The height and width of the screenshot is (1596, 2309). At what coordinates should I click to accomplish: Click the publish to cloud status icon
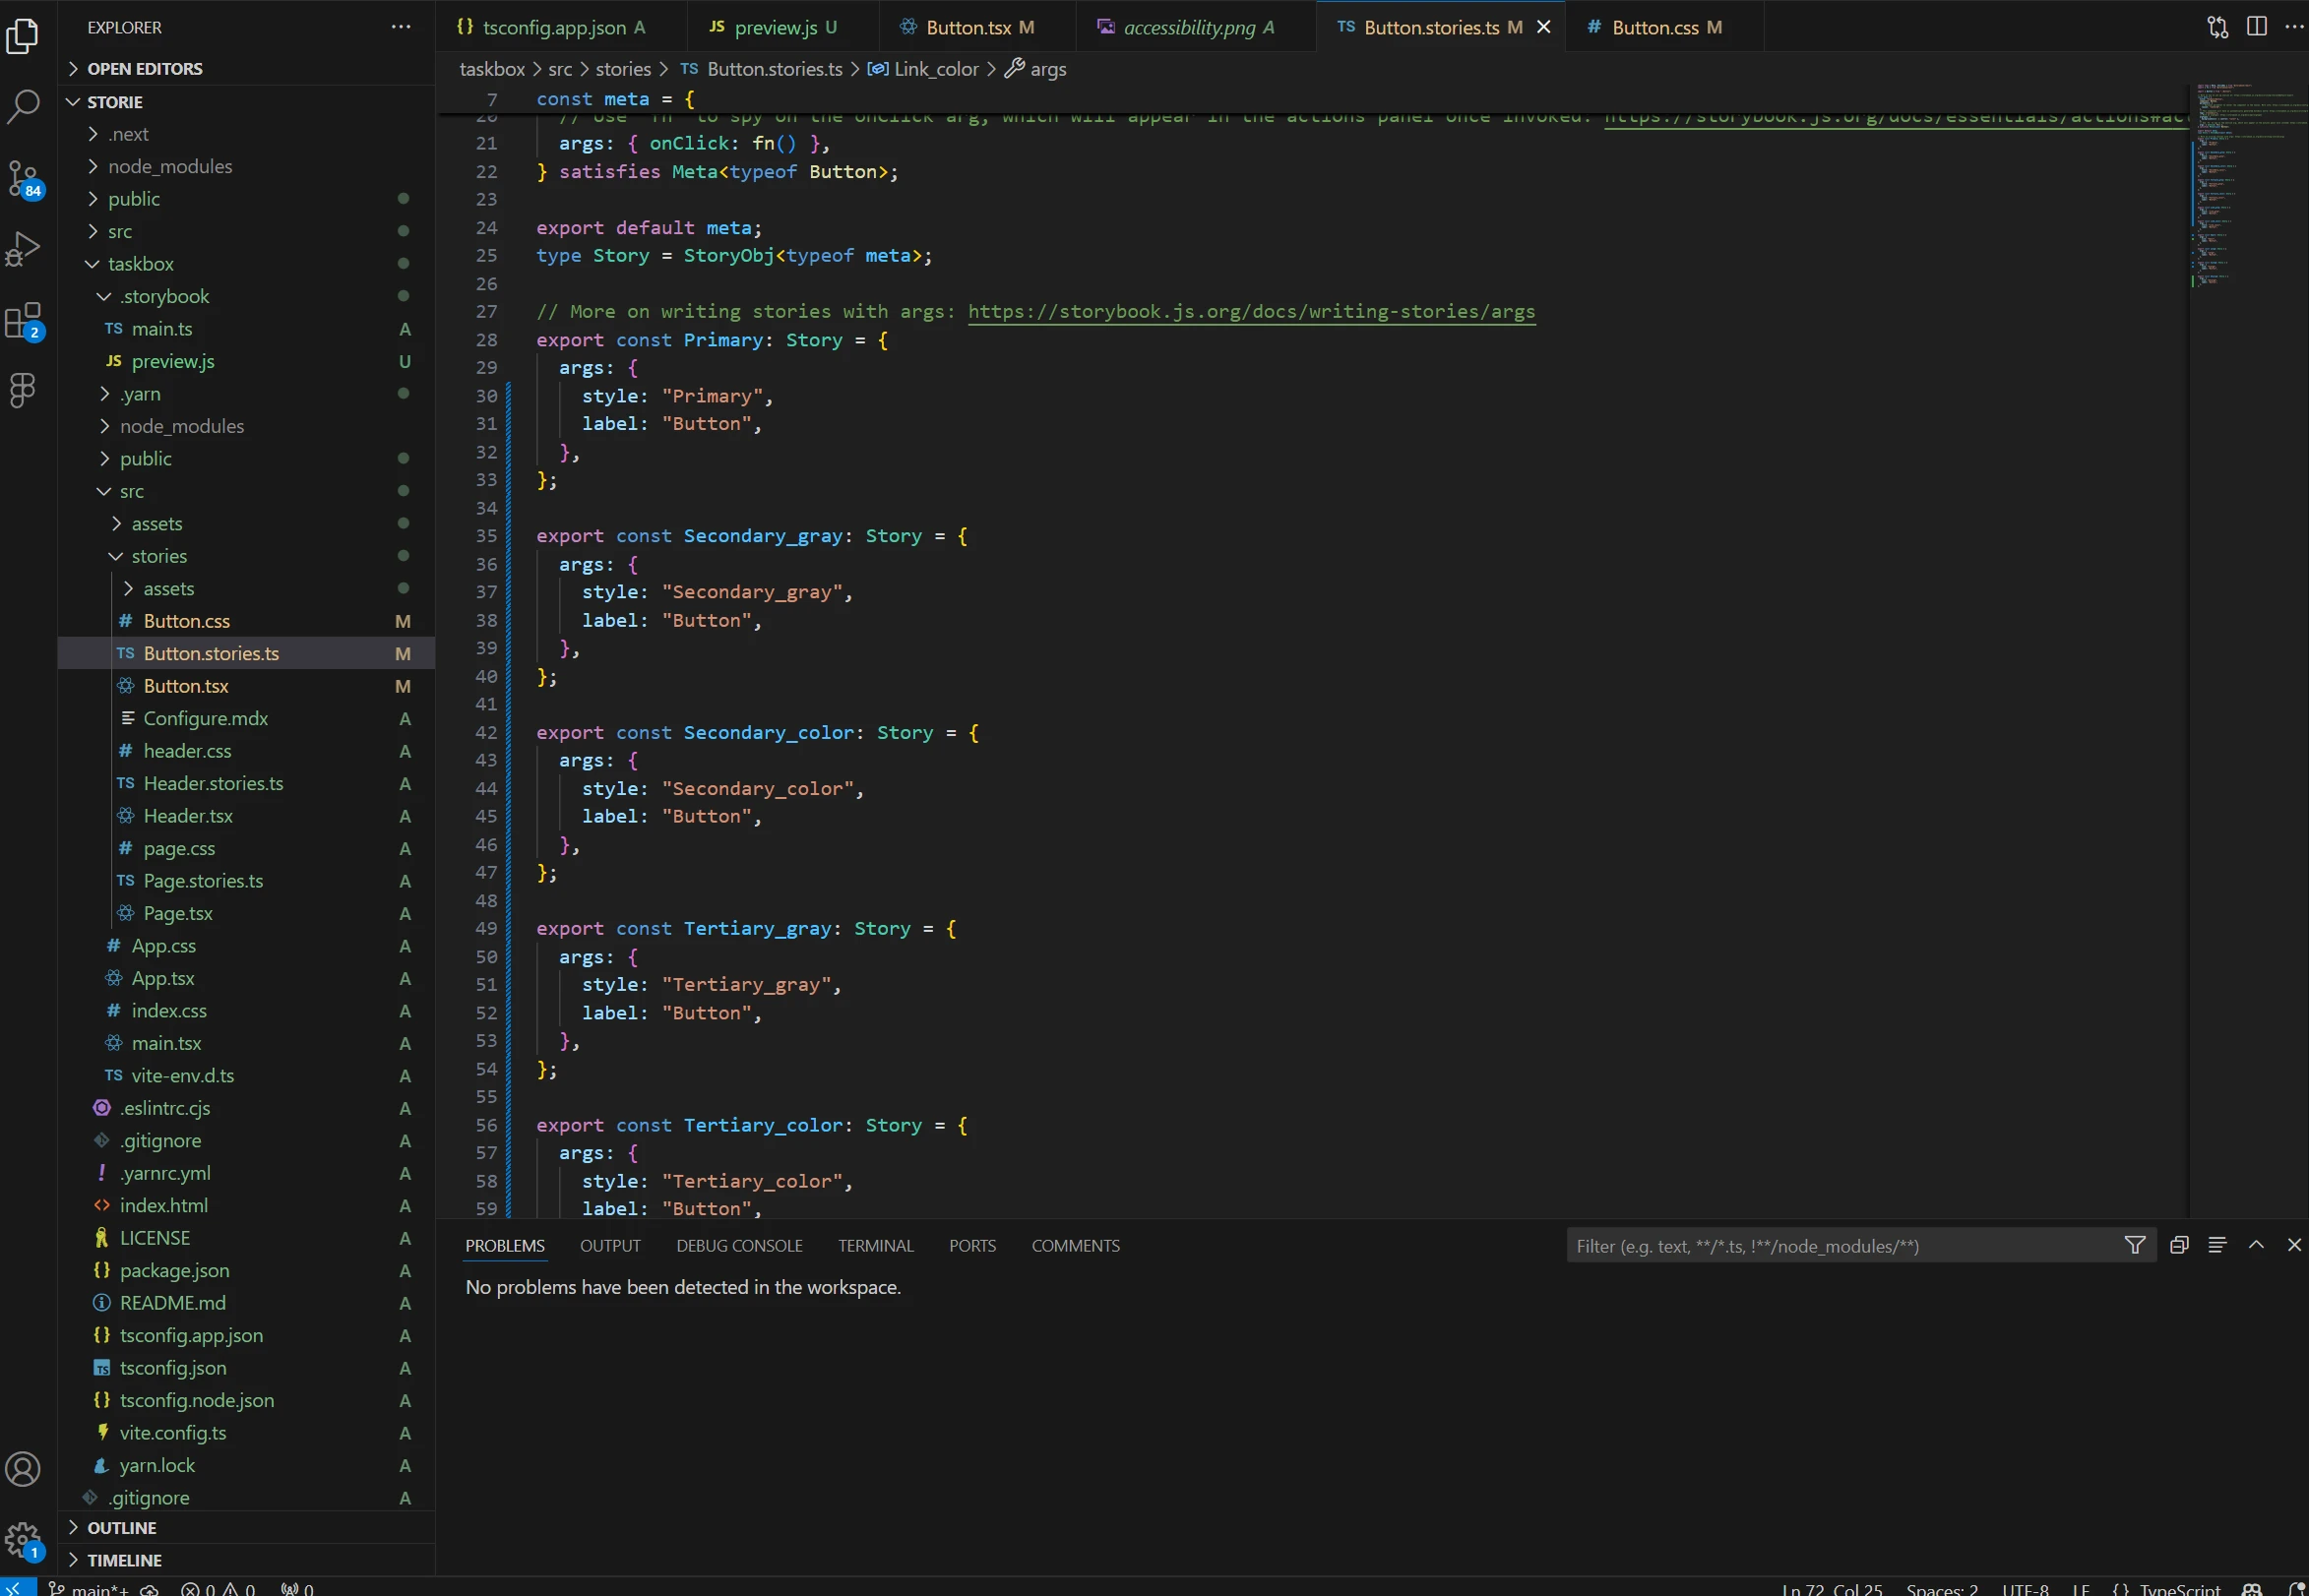coord(149,1588)
